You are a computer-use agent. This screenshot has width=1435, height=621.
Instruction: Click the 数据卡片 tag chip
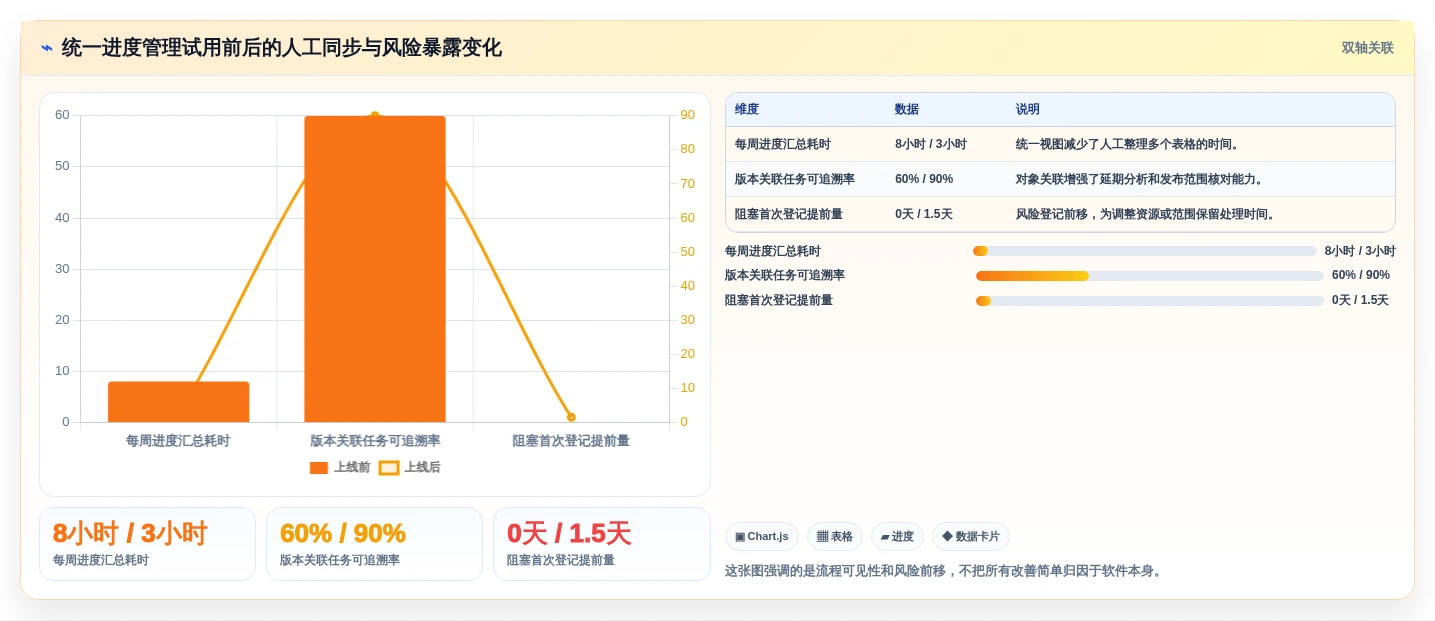970,537
